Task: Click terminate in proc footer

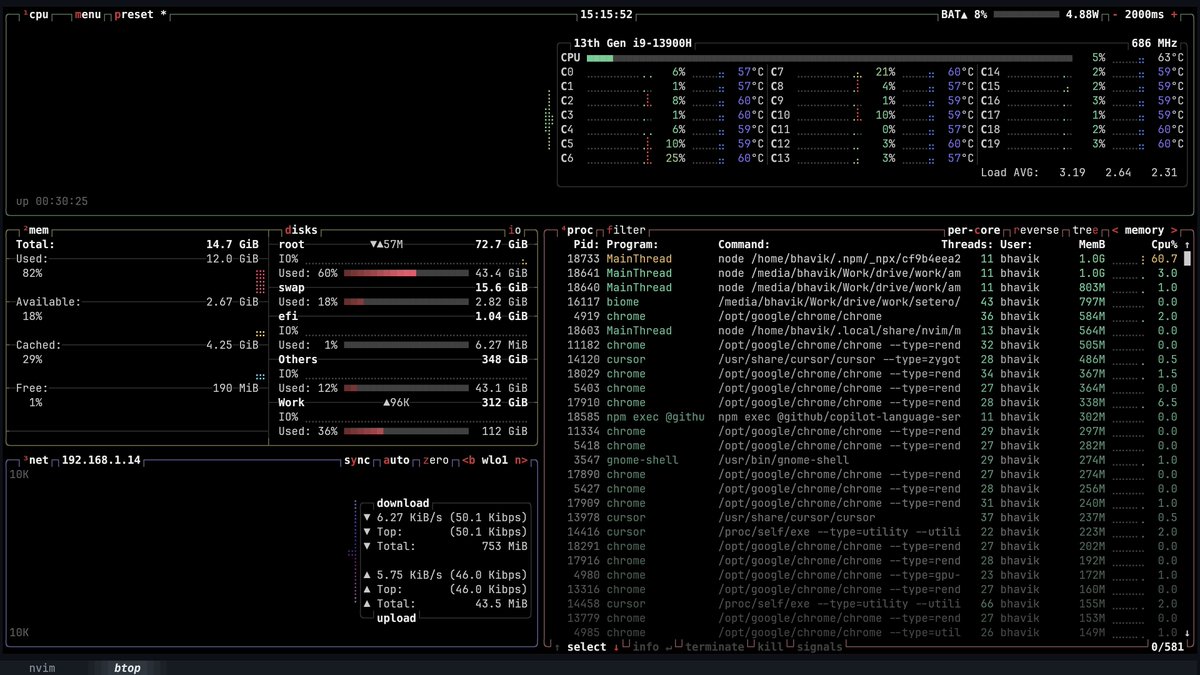Action: tap(714, 647)
